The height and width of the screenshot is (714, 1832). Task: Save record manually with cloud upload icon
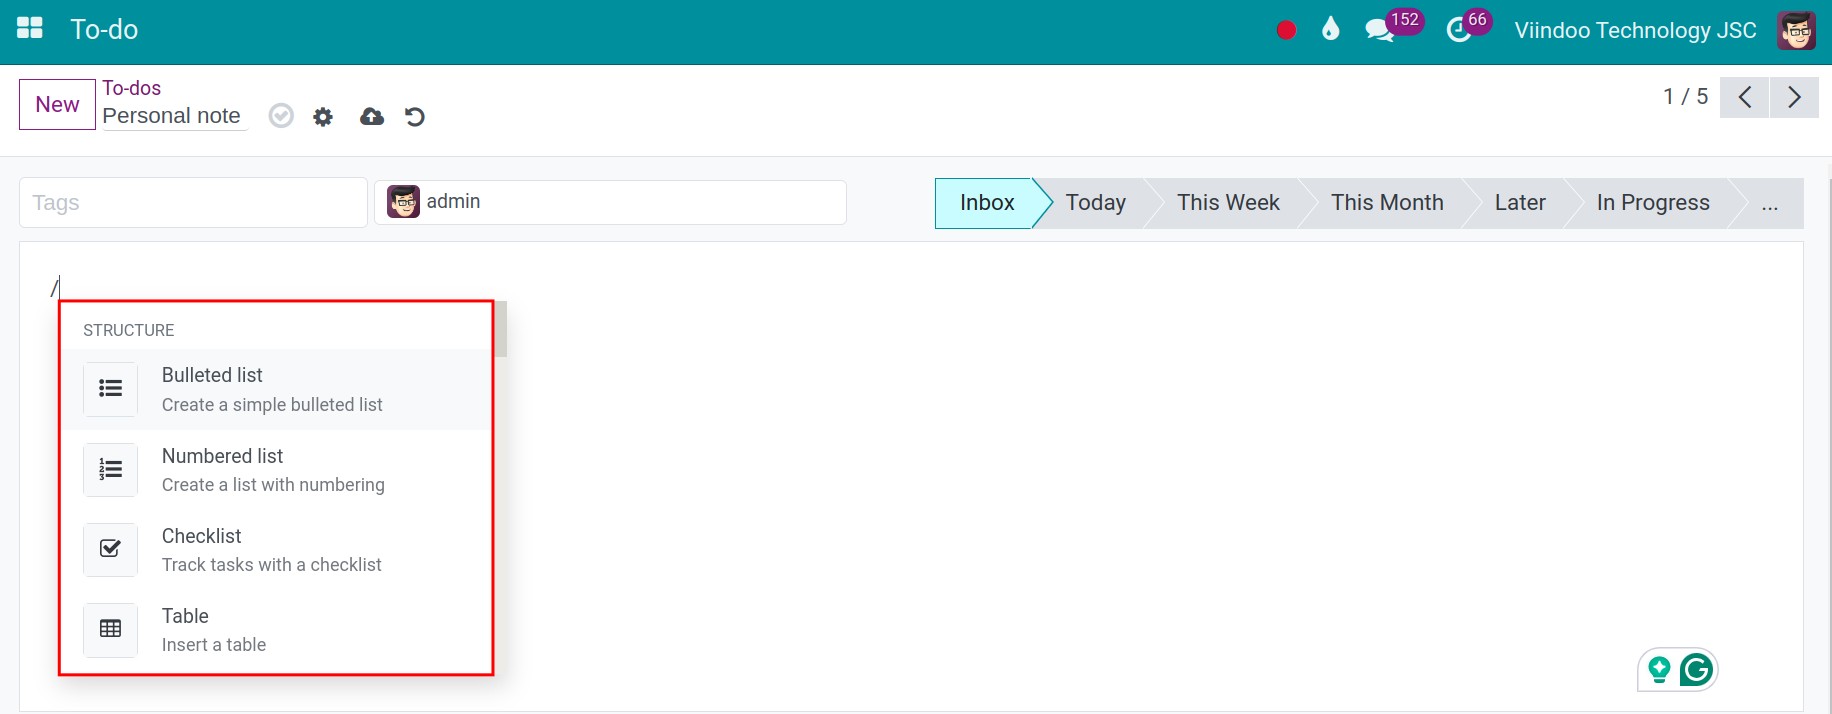(372, 117)
